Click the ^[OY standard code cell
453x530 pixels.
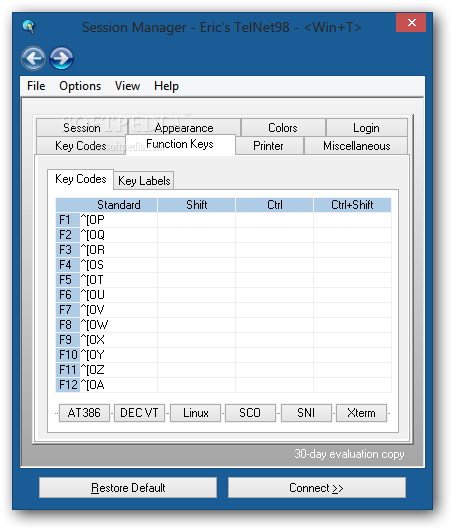click(119, 355)
